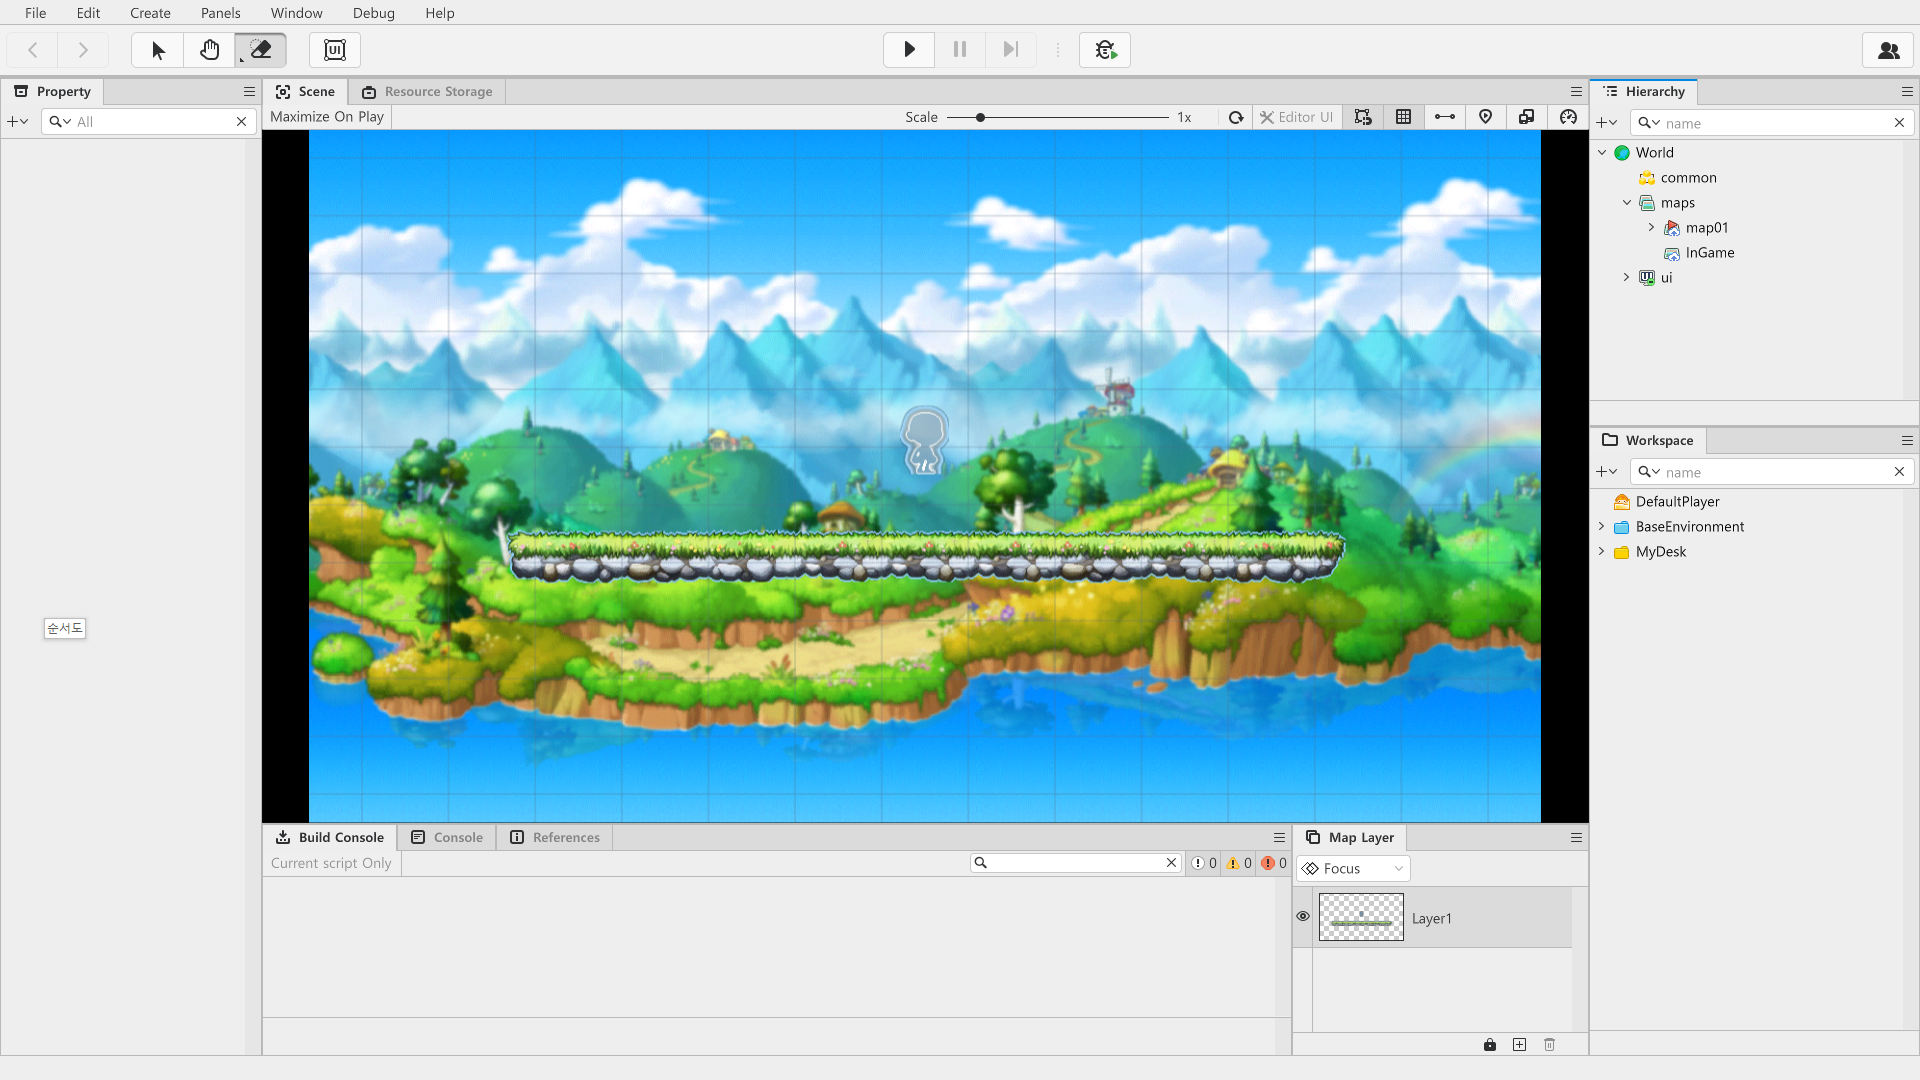
Task: Toggle the layered-windows scene icon
Action: [1527, 117]
